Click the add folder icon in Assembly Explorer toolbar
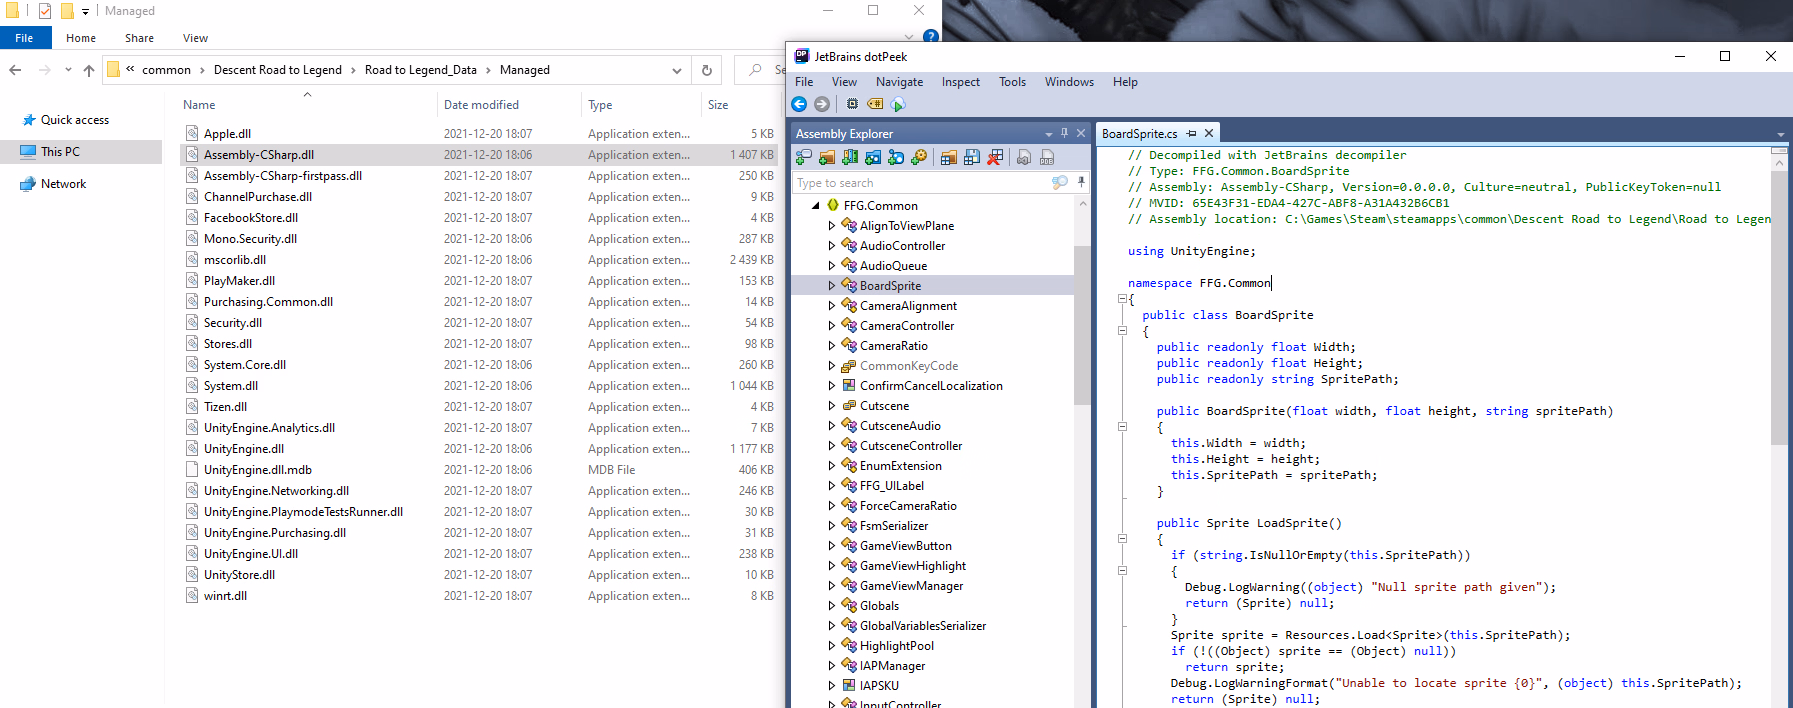The image size is (1793, 708). tap(827, 157)
